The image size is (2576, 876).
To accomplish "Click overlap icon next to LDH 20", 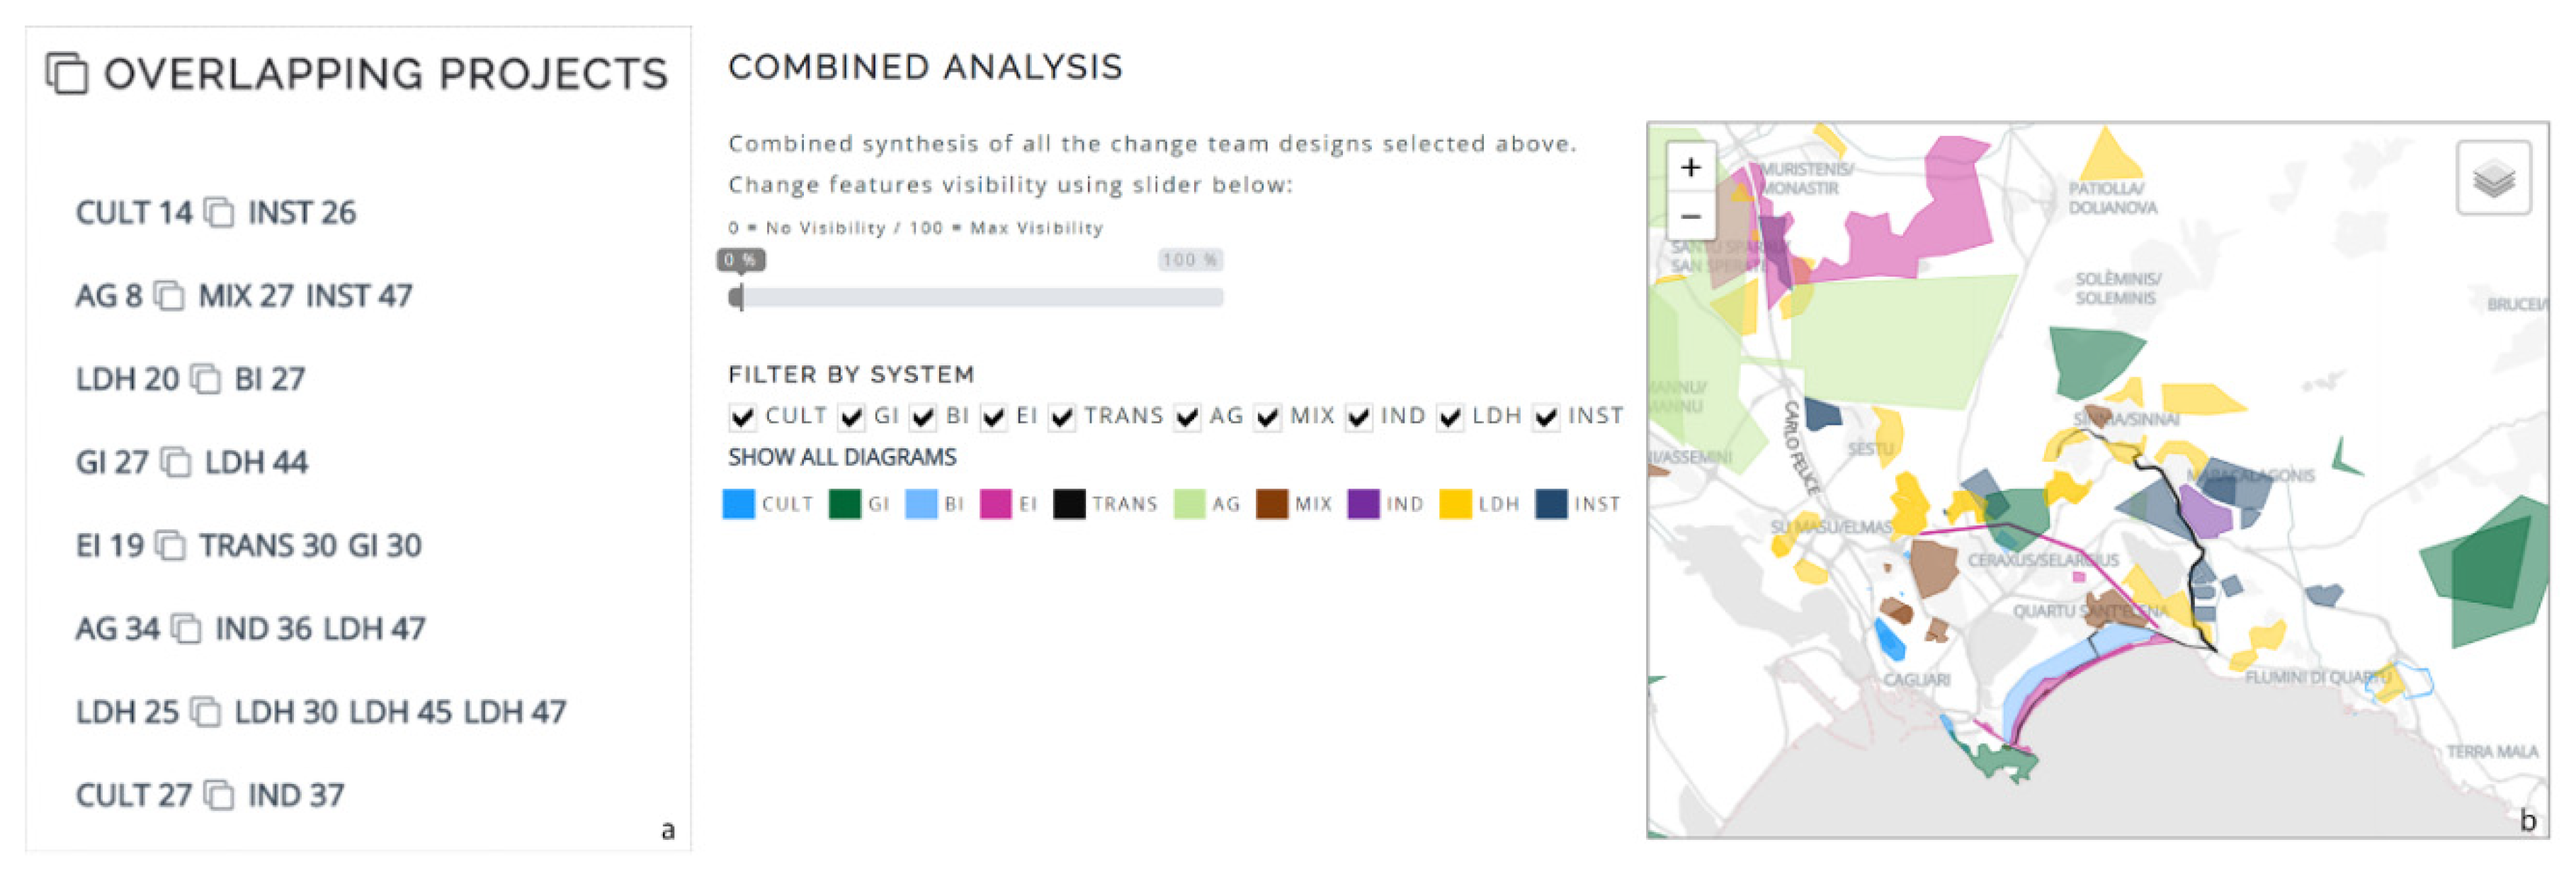I will [206, 379].
